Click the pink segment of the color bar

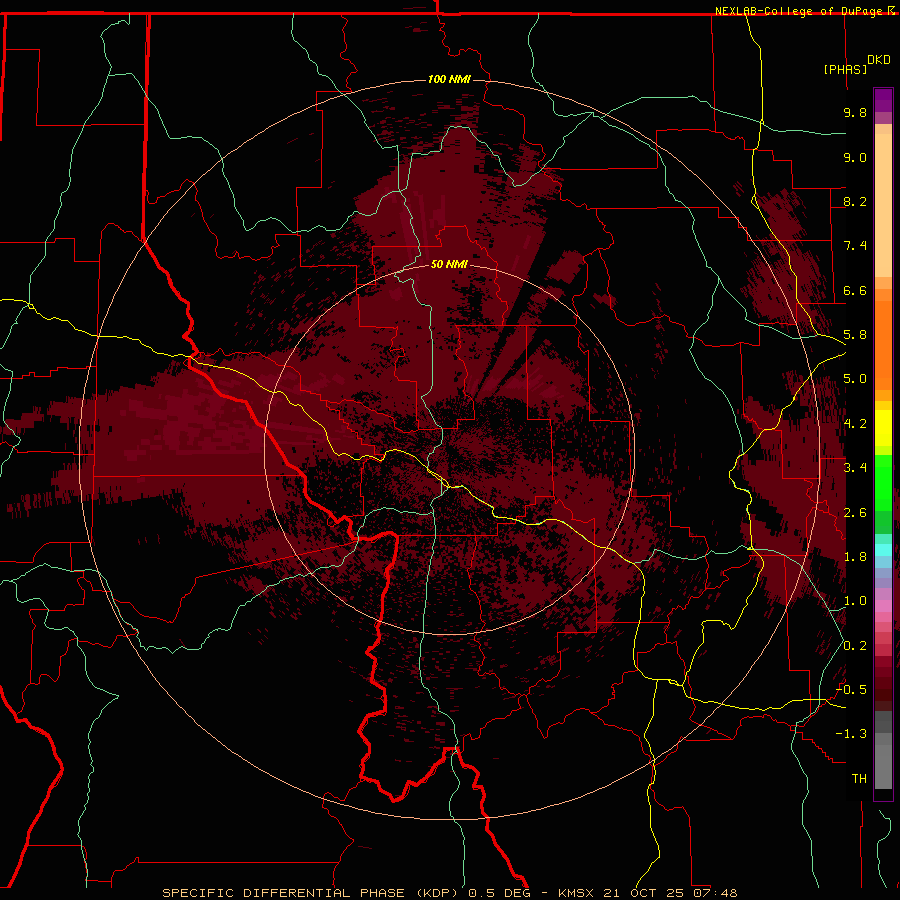(x=883, y=605)
